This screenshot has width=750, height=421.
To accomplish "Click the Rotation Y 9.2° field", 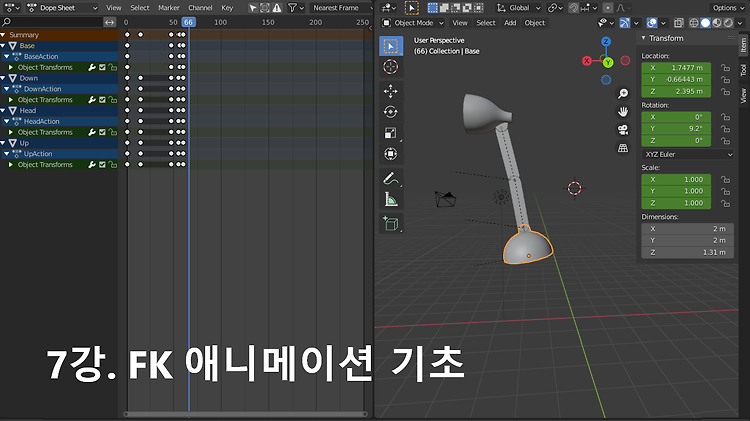I will pos(676,129).
